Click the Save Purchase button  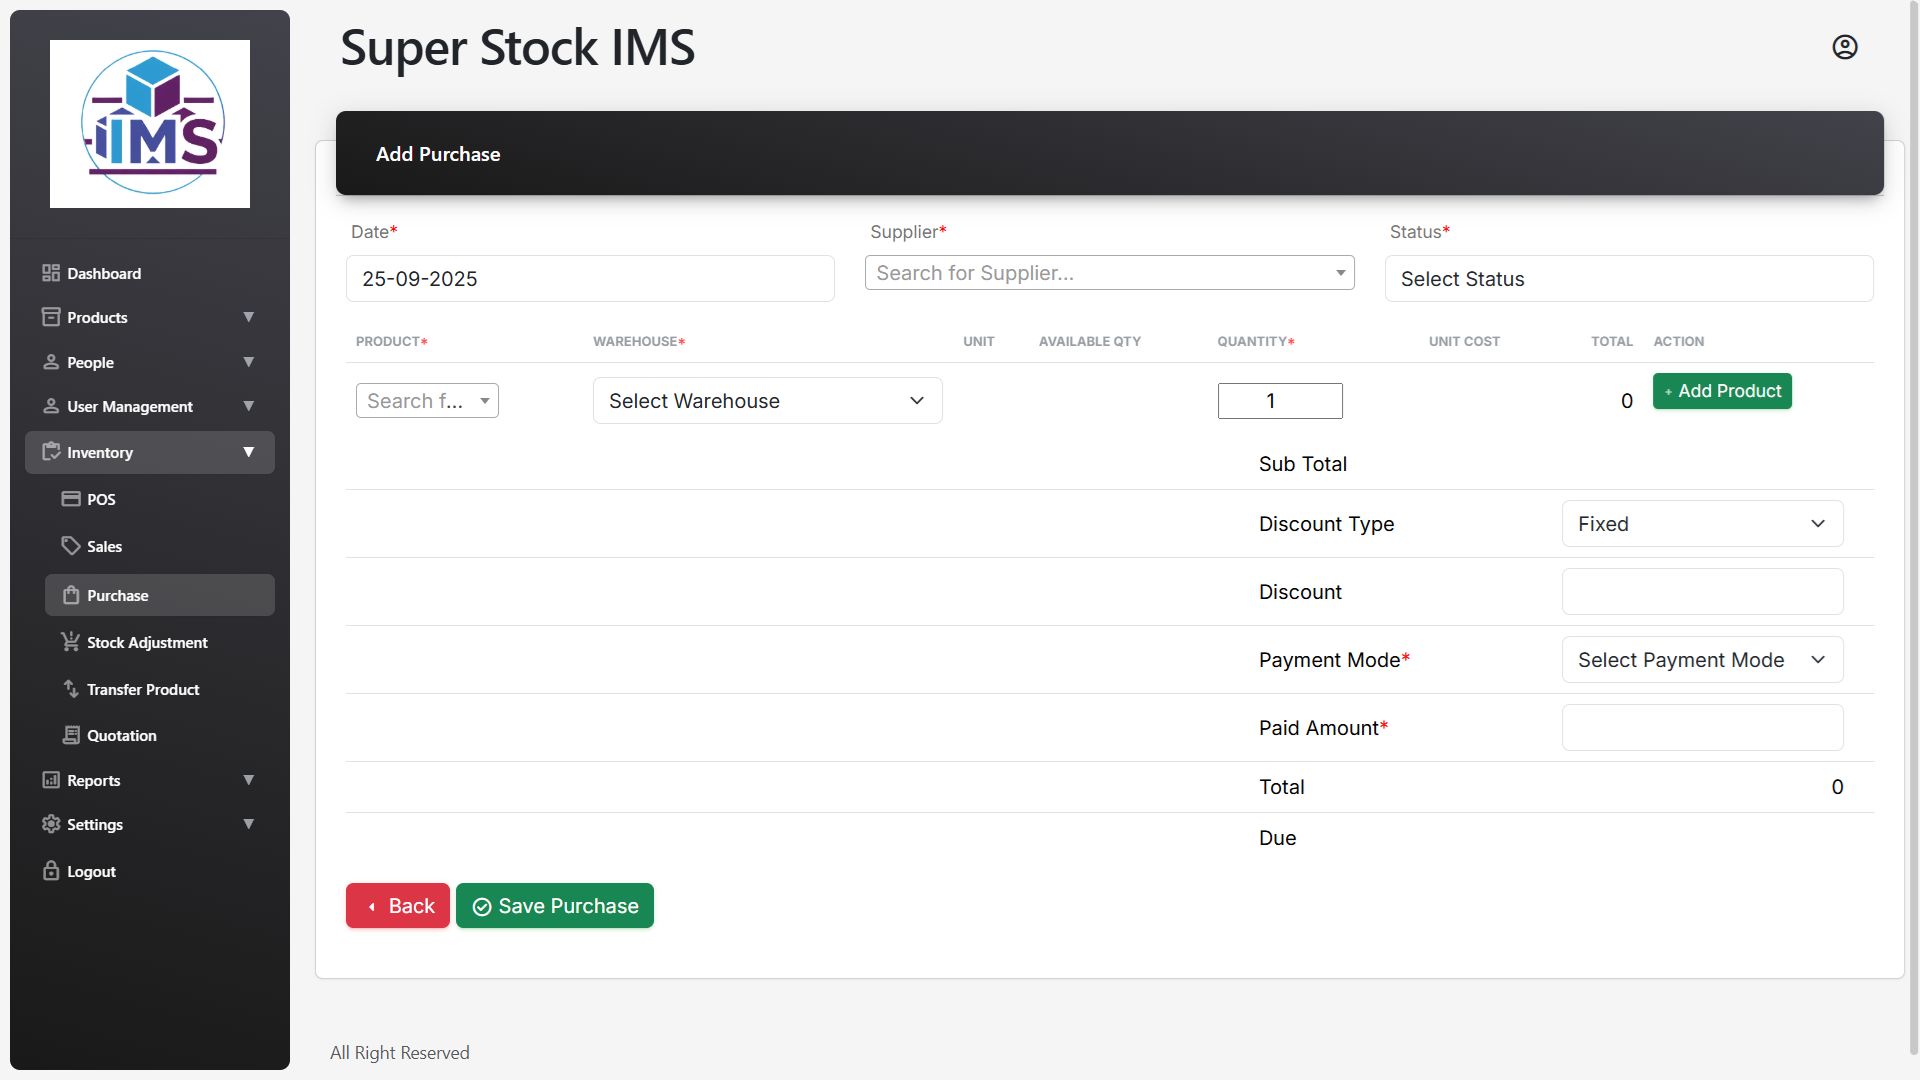click(x=555, y=906)
